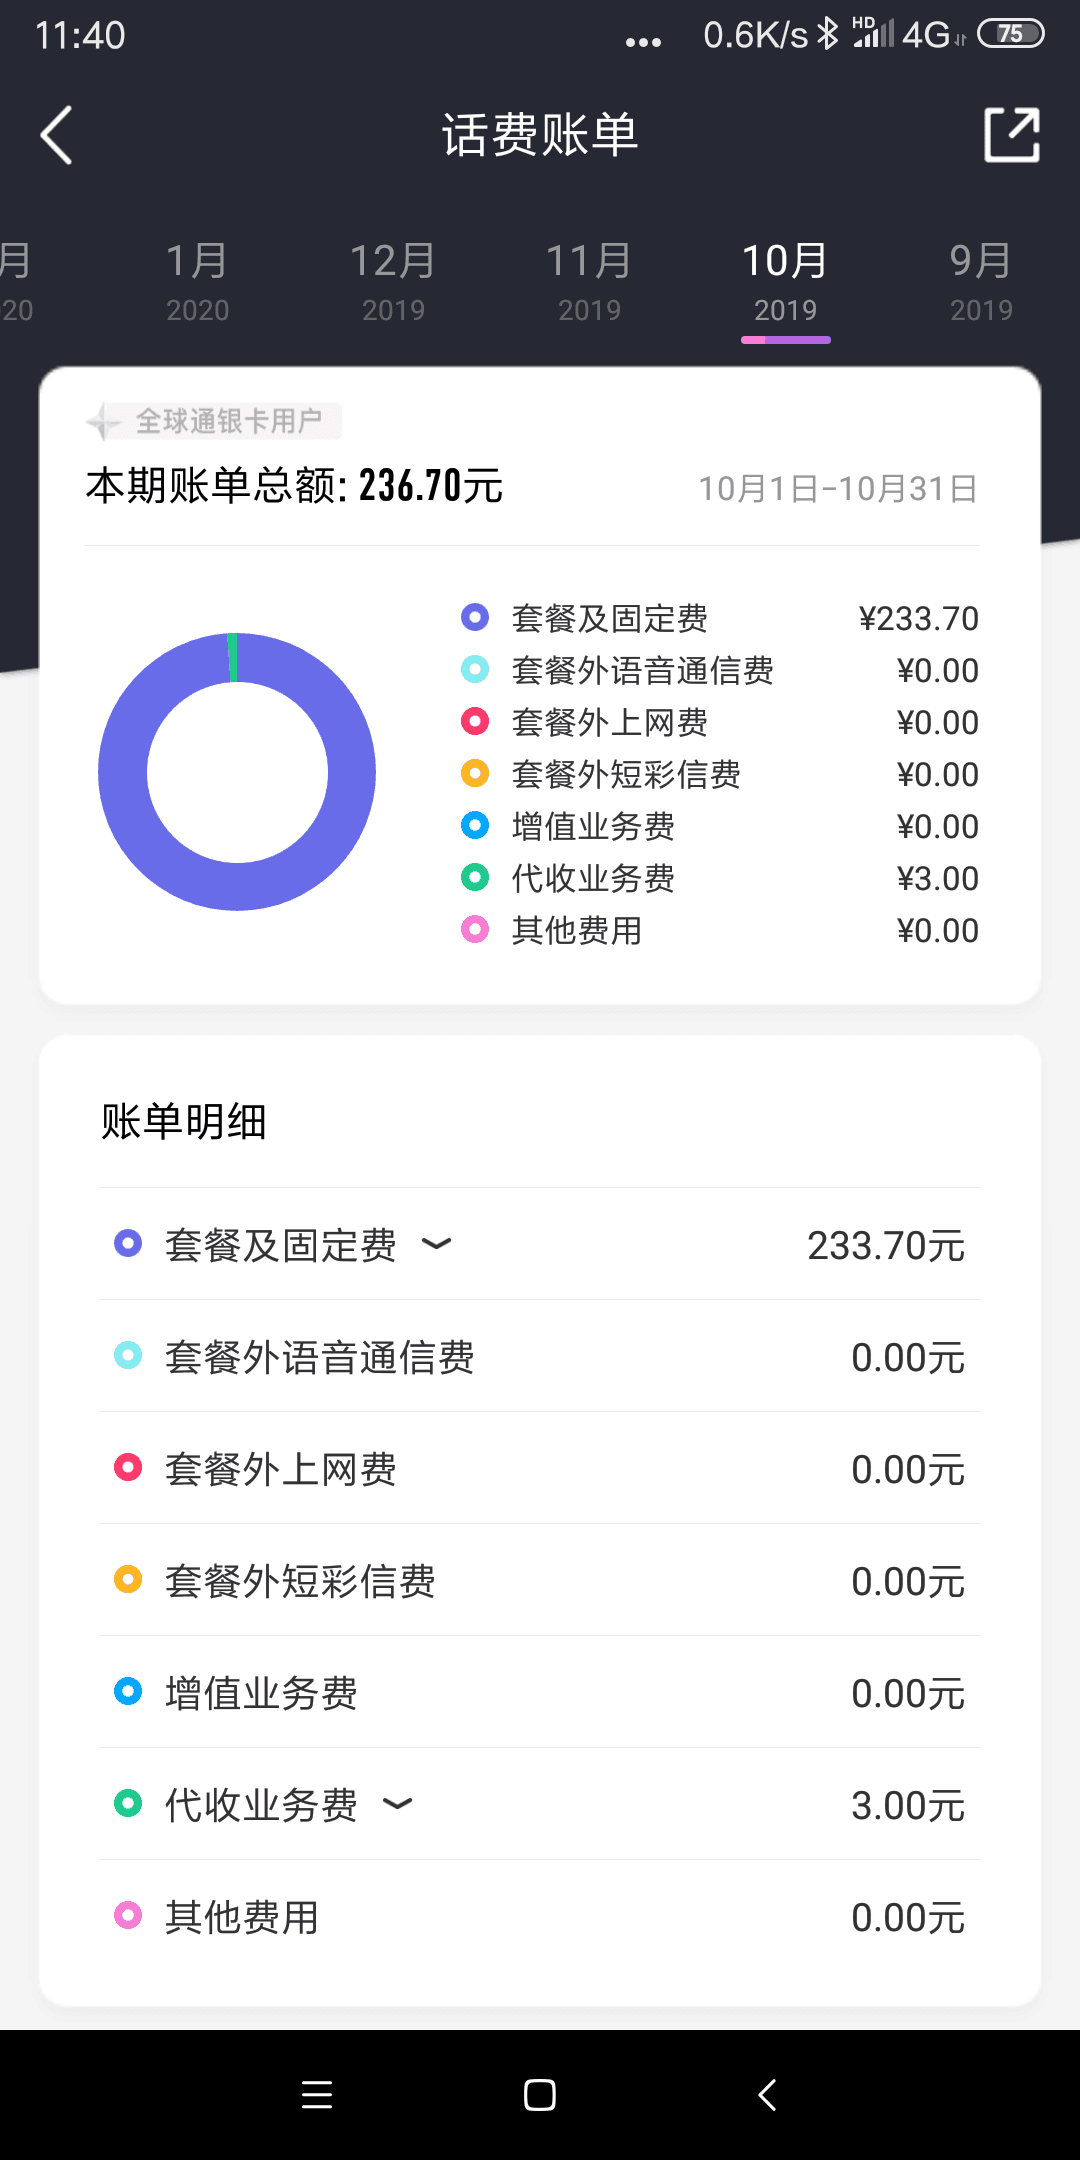Image resolution: width=1080 pixels, height=2160 pixels.
Task: Tap the 代收业务费 ¥3.00 legend entry
Action: (720, 878)
